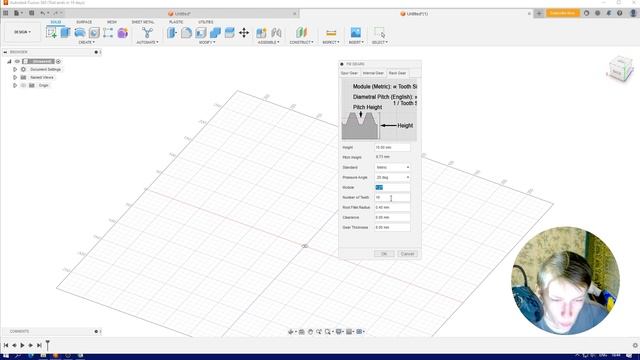Open the Standard dropdown in gear dialog
Screen dimensions: 640x360
pyautogui.click(x=392, y=167)
